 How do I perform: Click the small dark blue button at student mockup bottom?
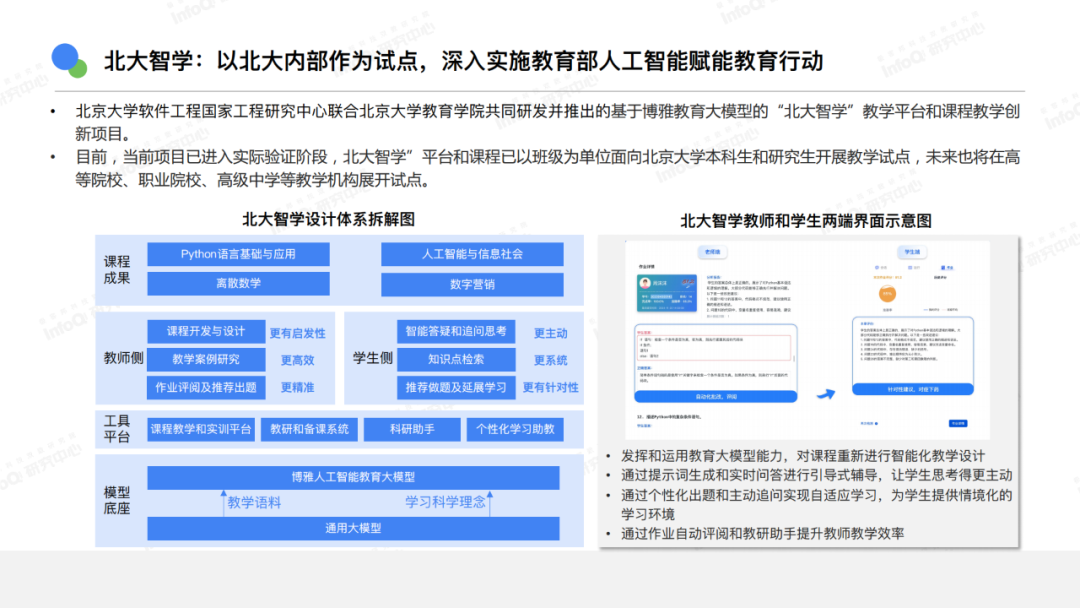[x=958, y=423]
